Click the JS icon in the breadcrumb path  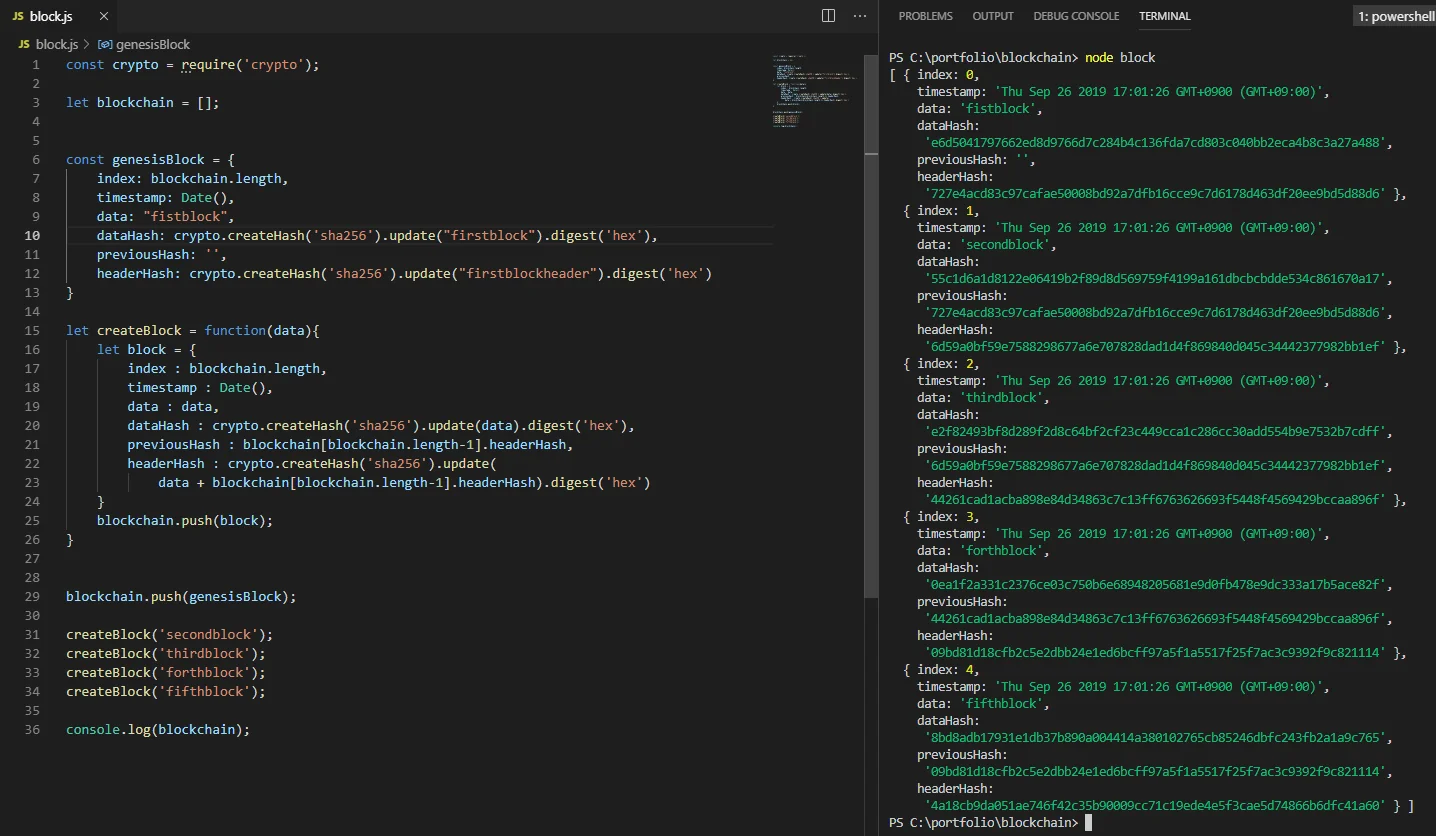click(x=24, y=45)
